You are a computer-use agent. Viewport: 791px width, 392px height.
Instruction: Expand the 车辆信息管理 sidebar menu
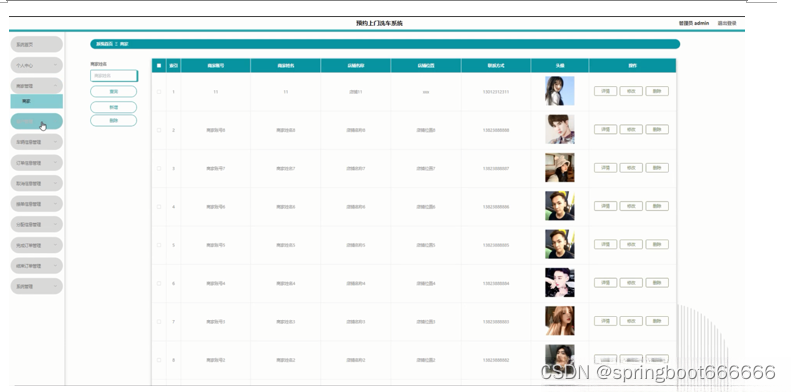point(36,142)
